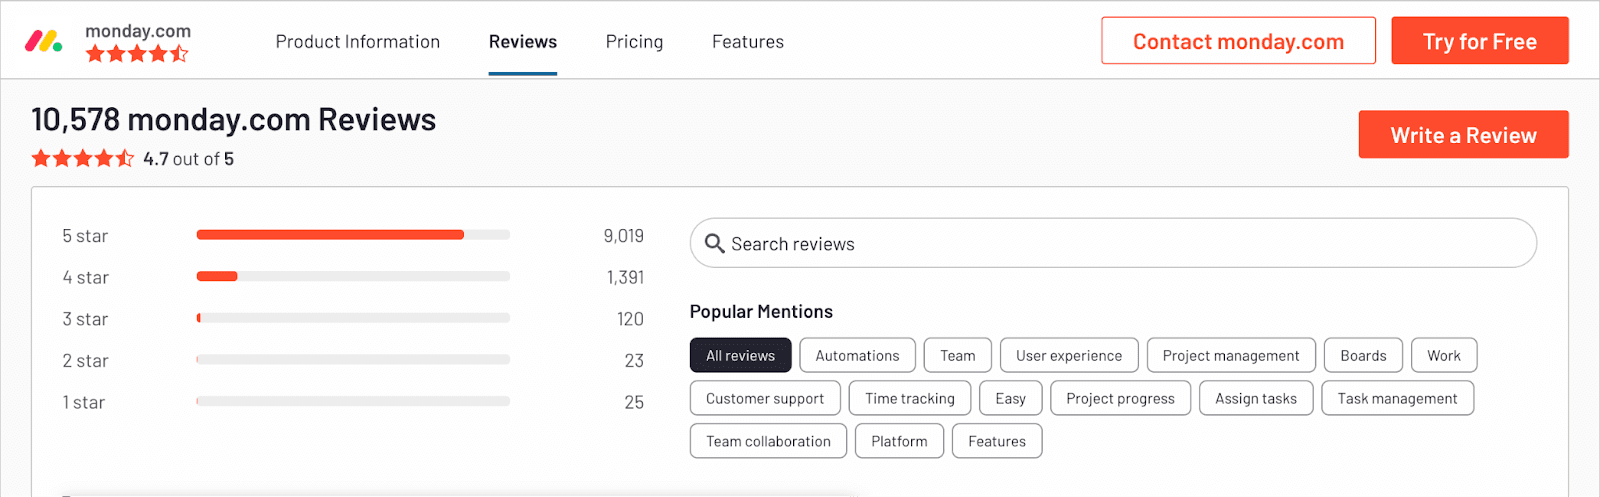Image resolution: width=1600 pixels, height=497 pixels.
Task: Click the 120 review count
Action: 630,319
